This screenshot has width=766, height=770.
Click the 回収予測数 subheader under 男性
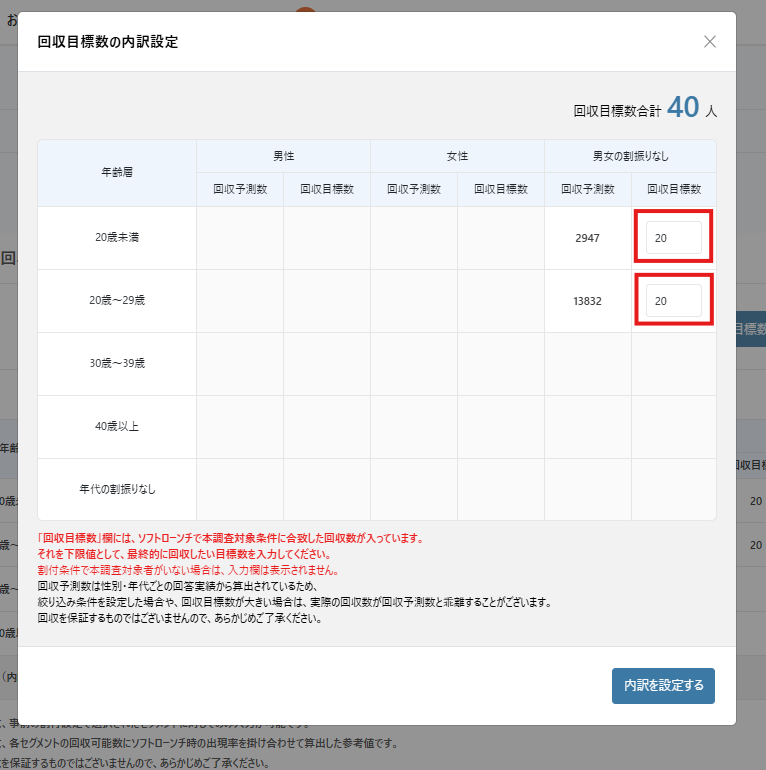(240, 189)
